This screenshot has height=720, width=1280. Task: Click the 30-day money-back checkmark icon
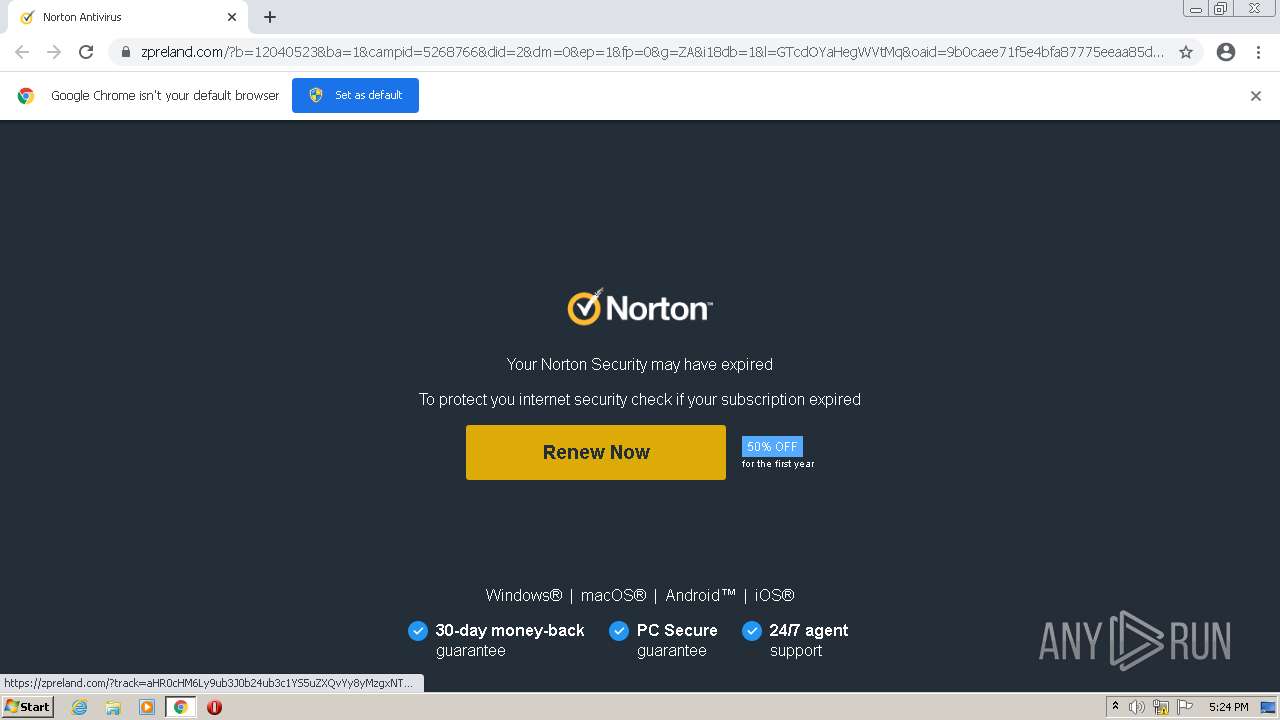point(418,630)
